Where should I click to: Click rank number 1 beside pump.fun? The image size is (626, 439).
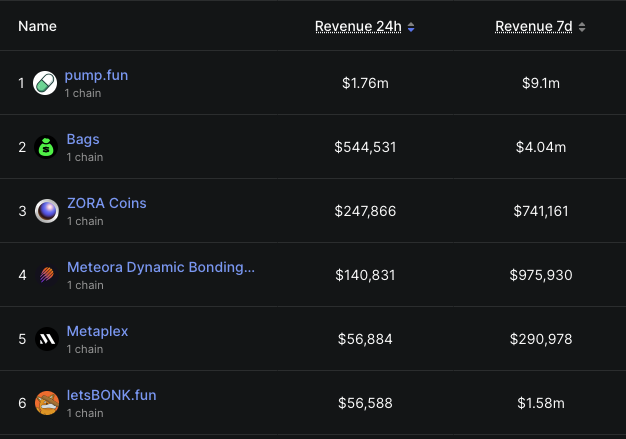[x=21, y=83]
